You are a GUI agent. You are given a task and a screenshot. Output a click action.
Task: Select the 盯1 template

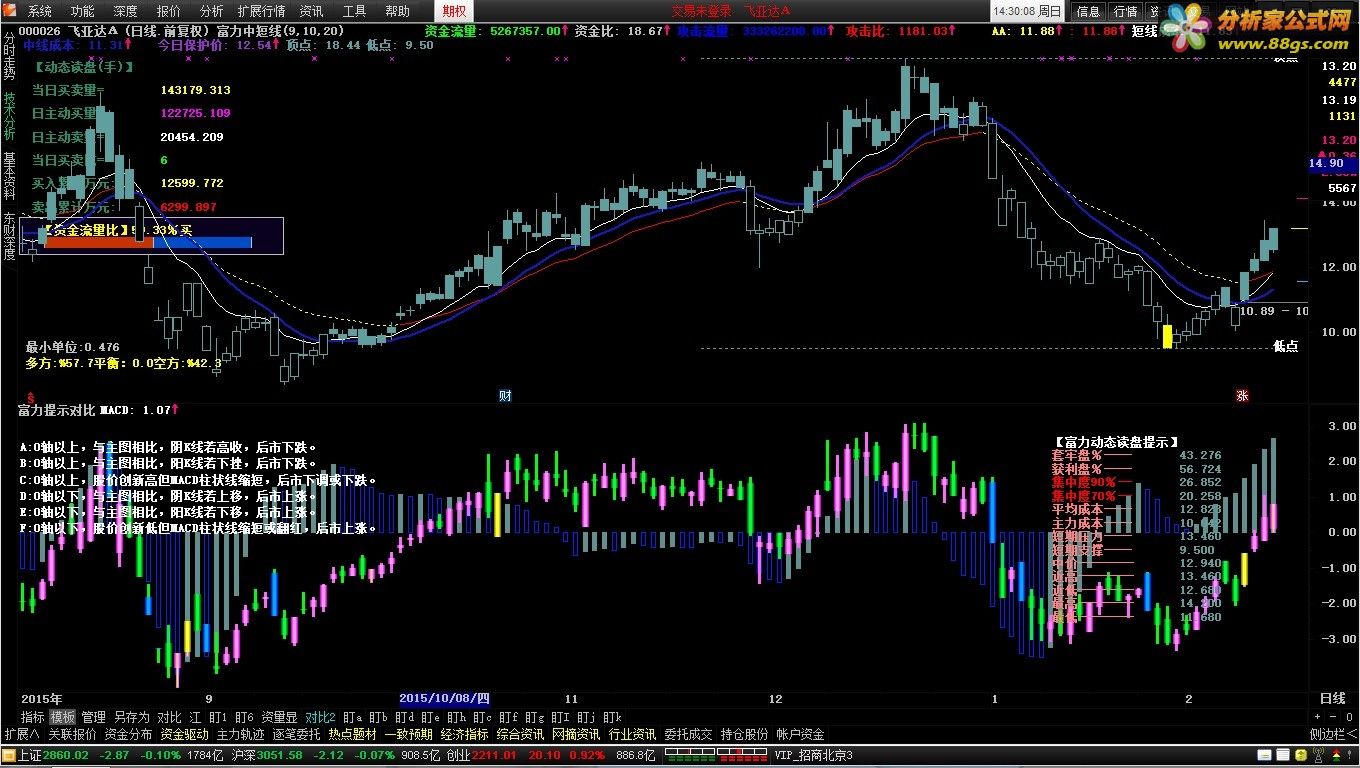(218, 717)
